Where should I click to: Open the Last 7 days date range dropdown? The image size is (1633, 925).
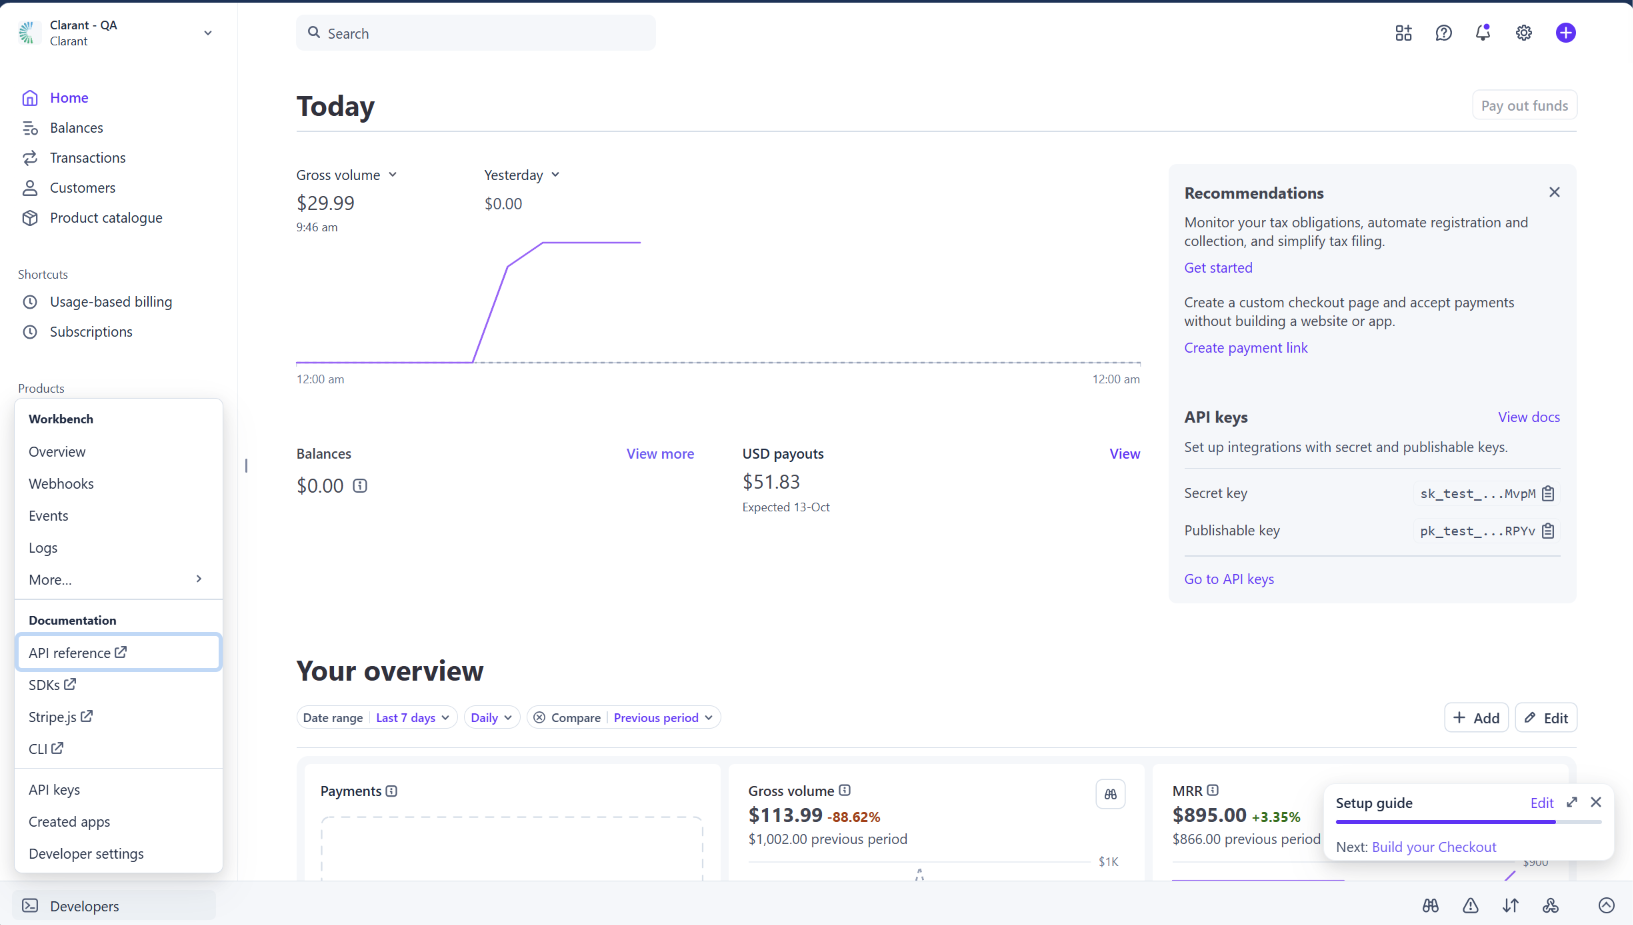pyautogui.click(x=413, y=718)
